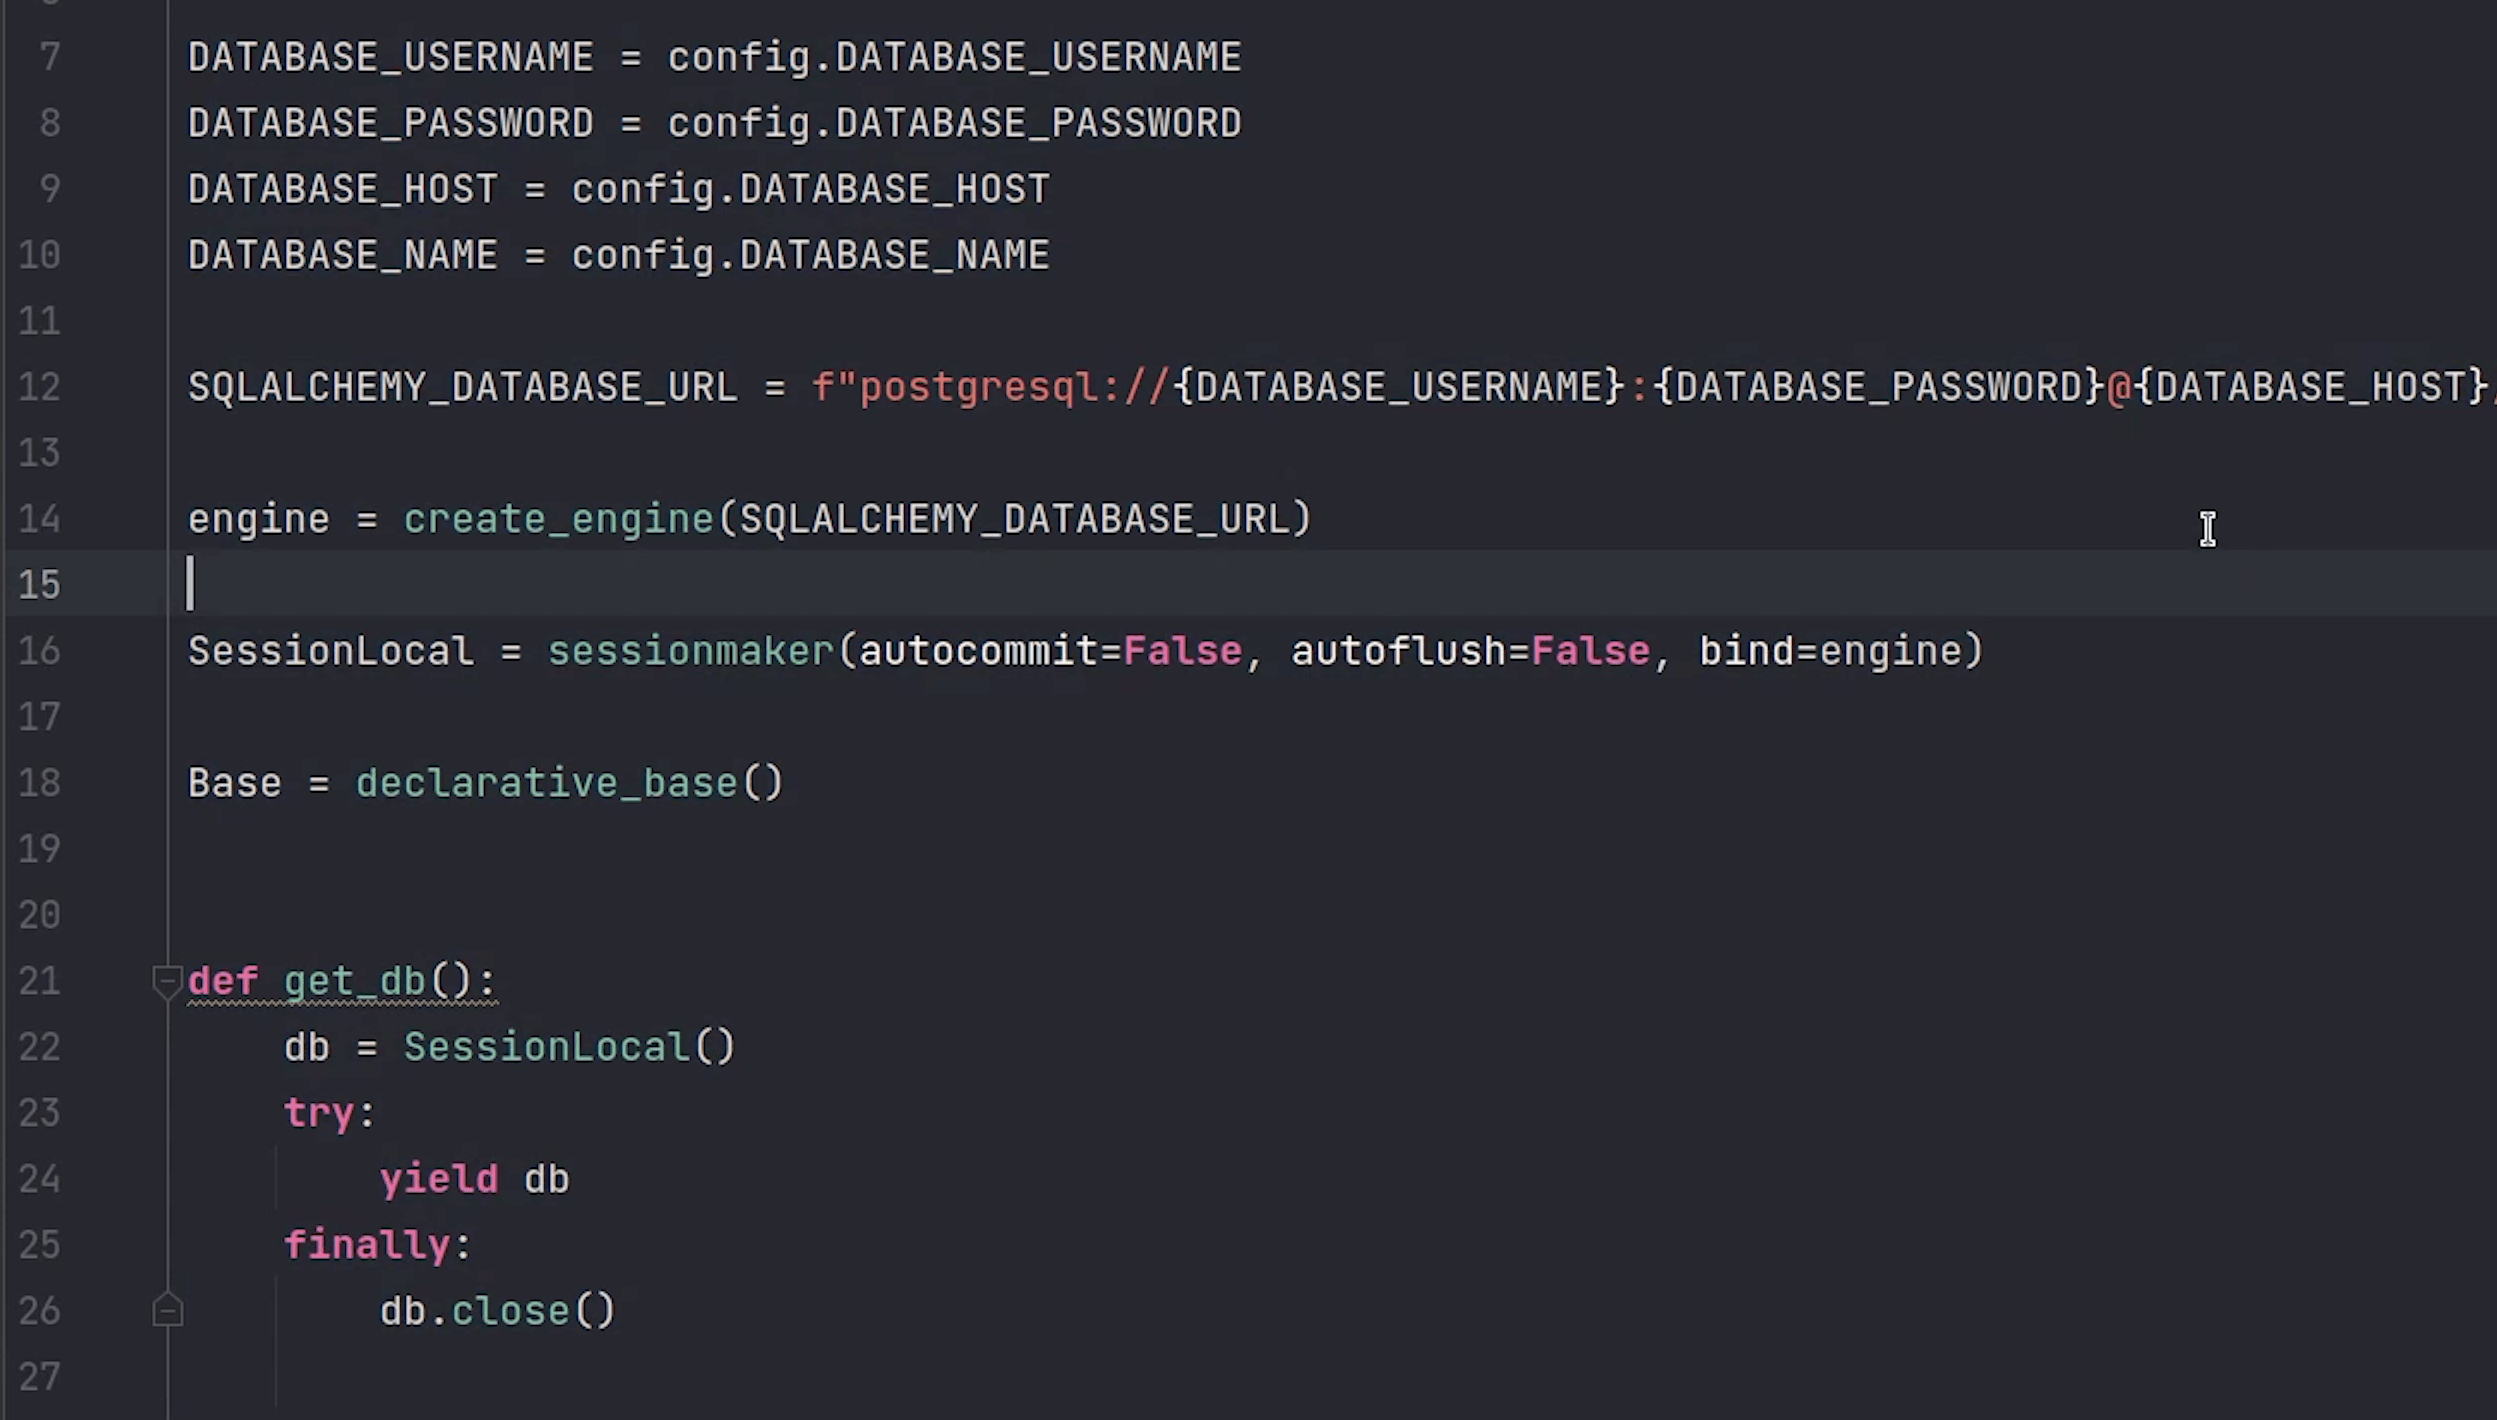Click autocommit=False argument on line 16
Viewport: 2497px width, 1420px height.
1050,651
